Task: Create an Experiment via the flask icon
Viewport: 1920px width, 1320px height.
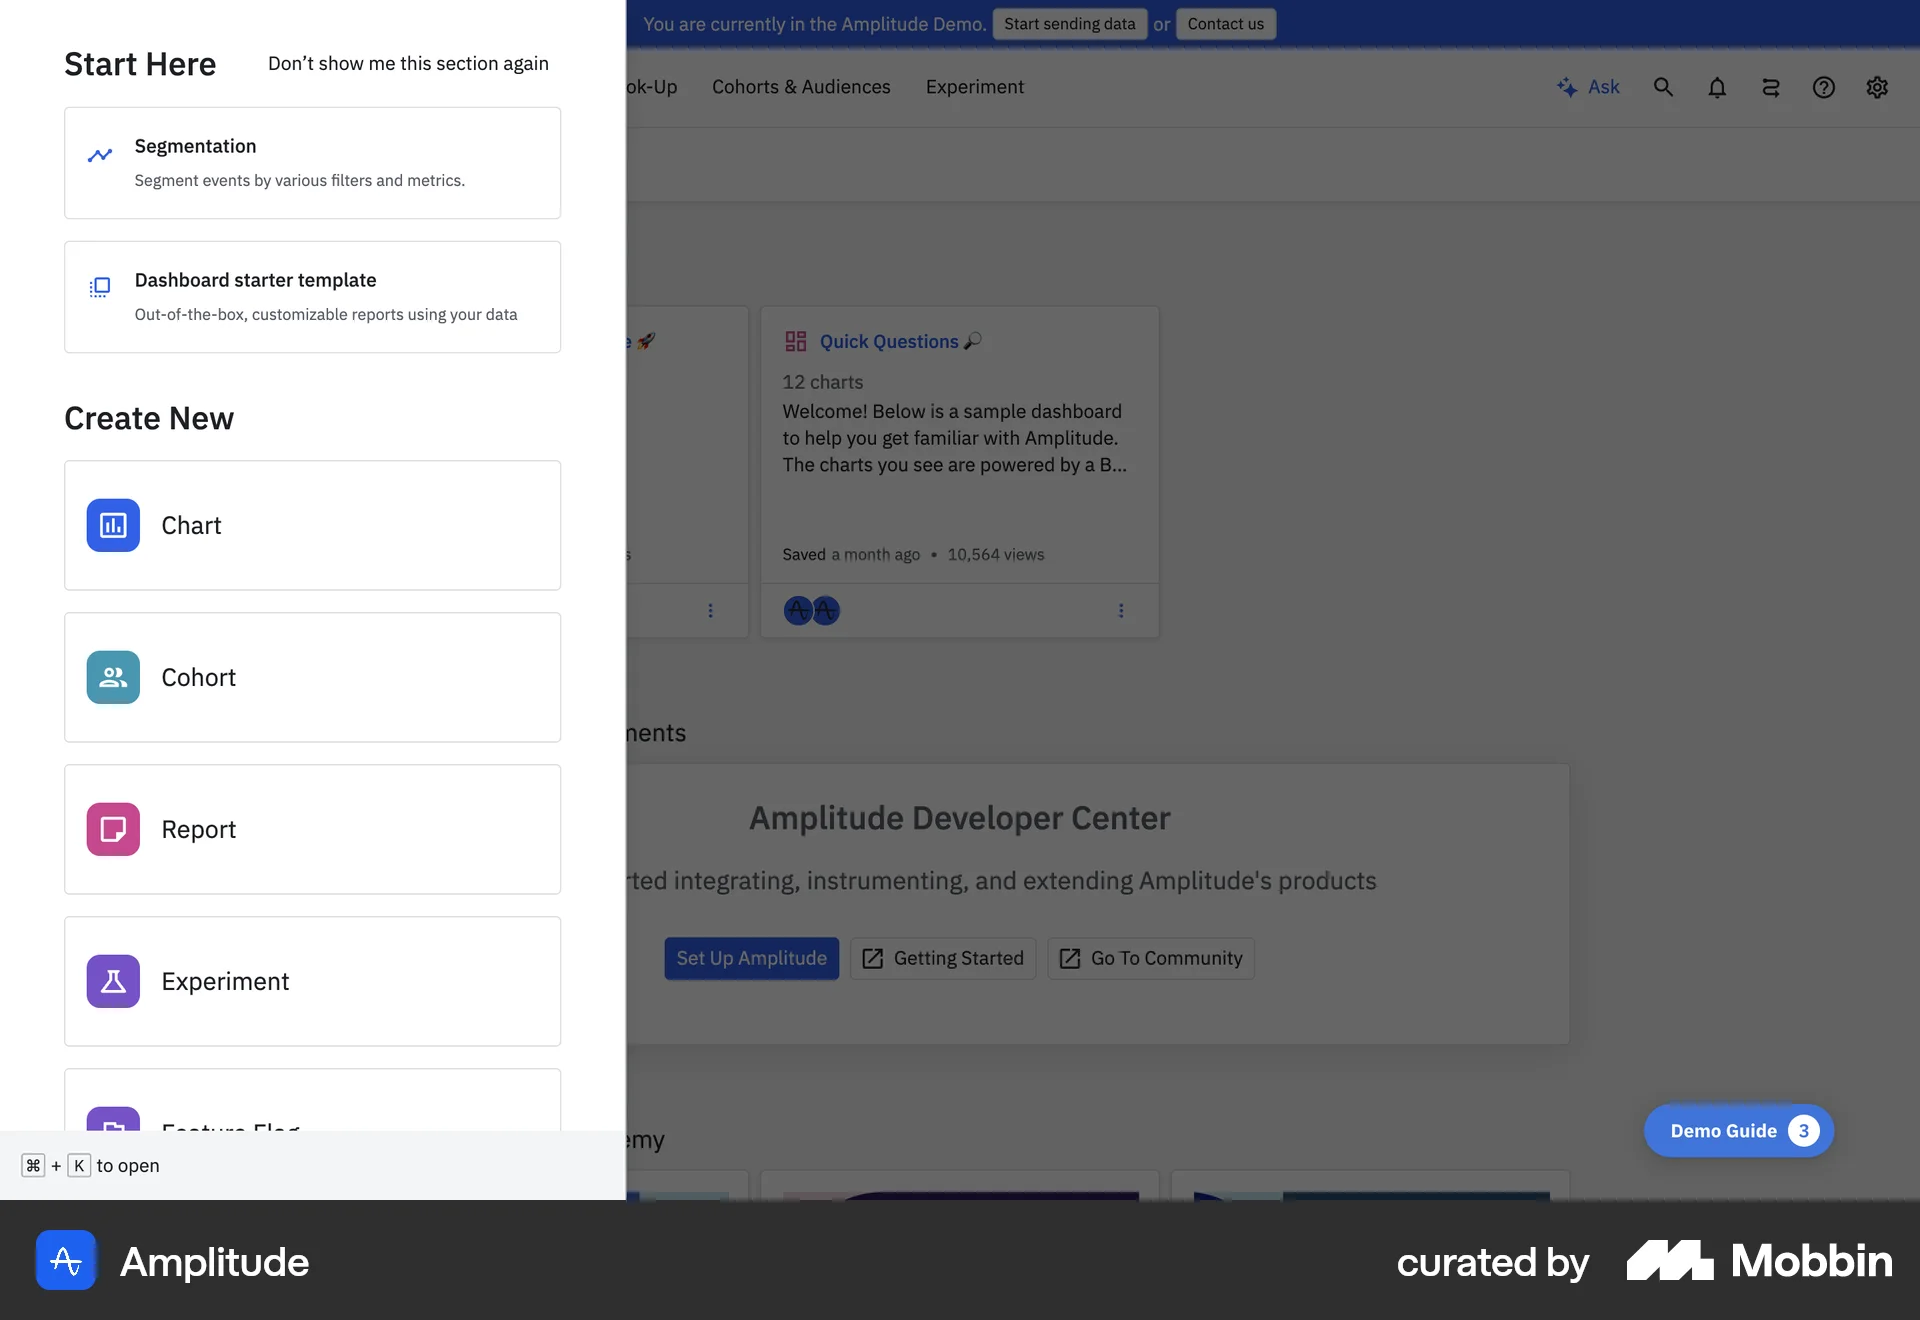Action: (x=112, y=981)
